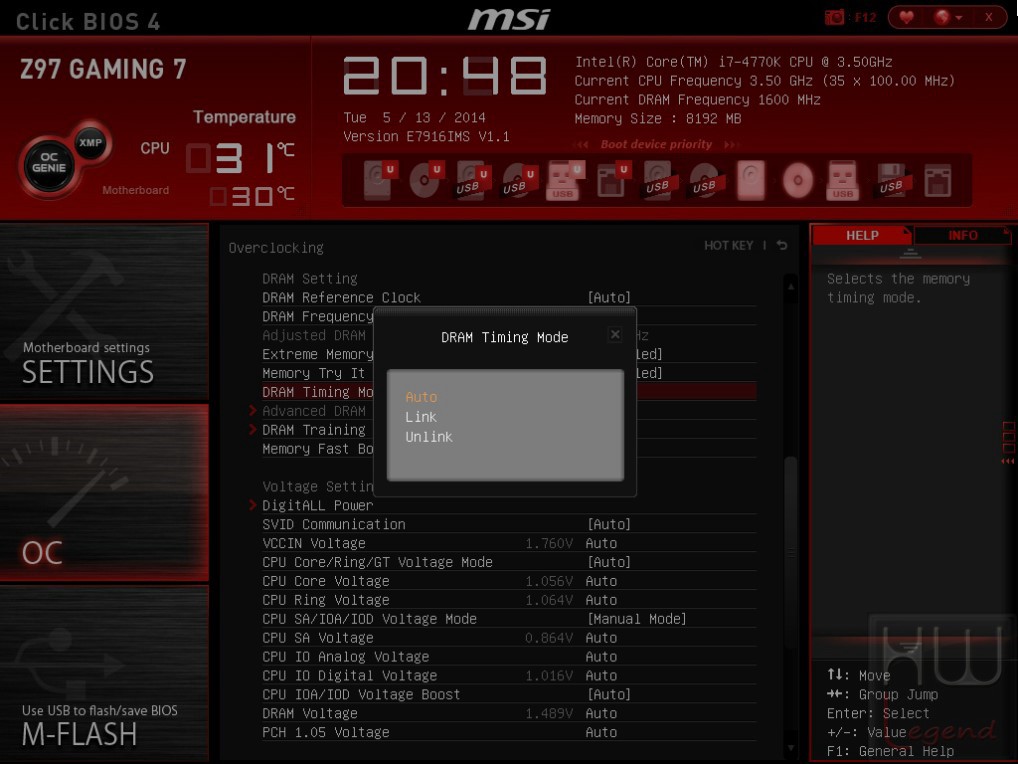Open the OC overclocking section

point(104,493)
